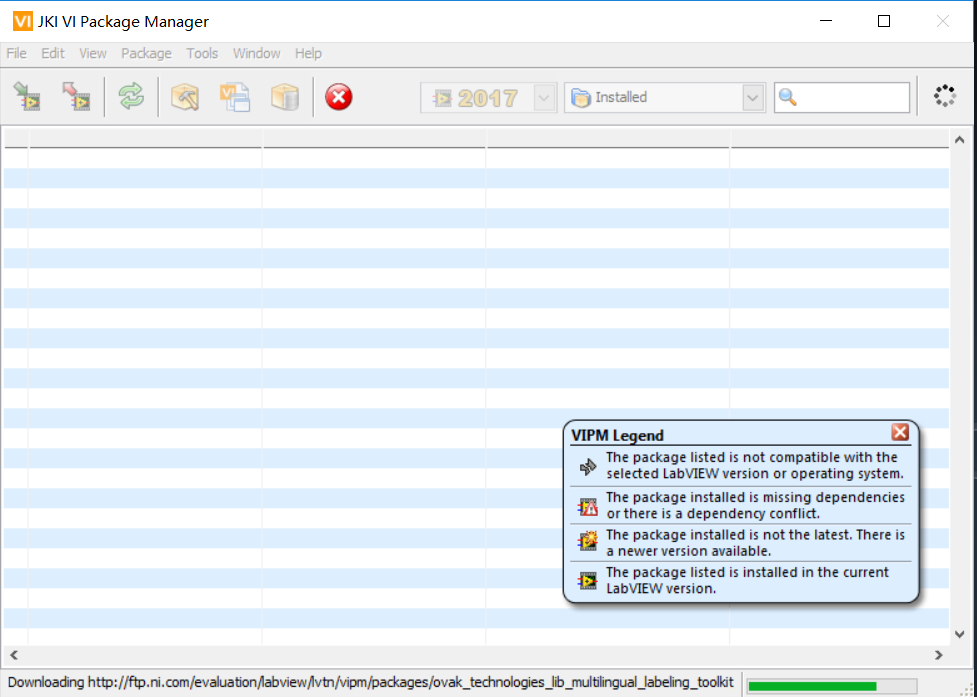
Task: Click the package repository box icon
Action: (285, 97)
